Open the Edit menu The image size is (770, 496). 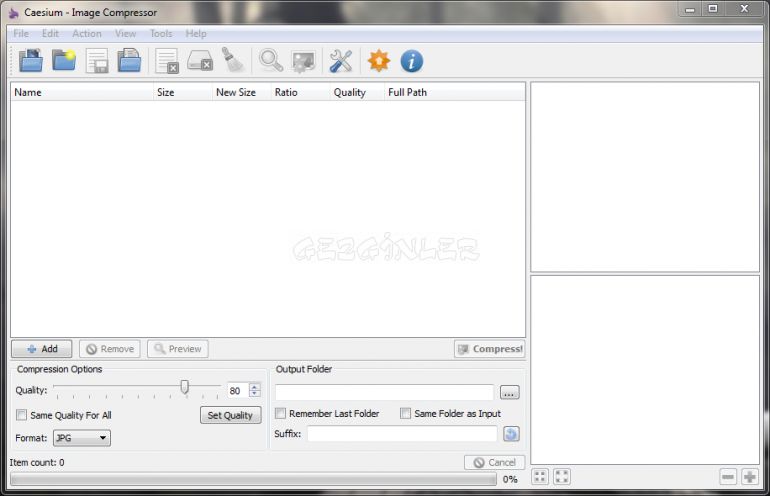(x=50, y=33)
